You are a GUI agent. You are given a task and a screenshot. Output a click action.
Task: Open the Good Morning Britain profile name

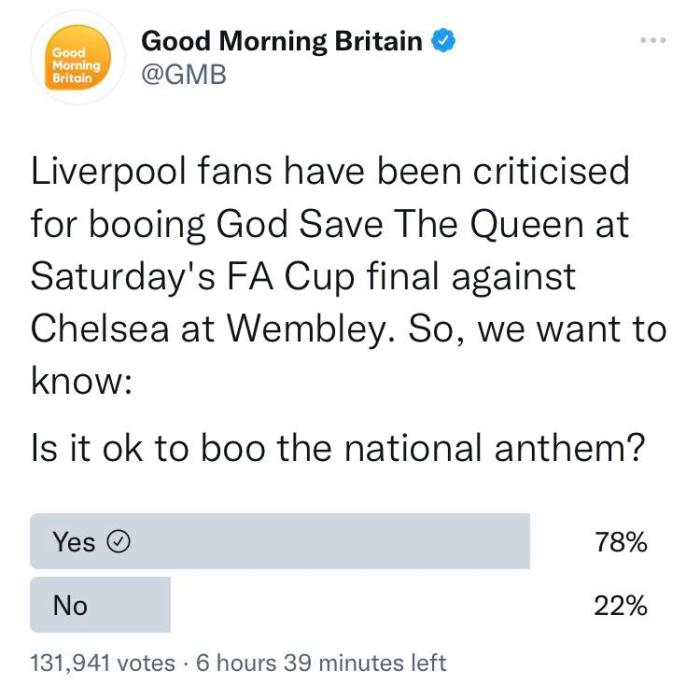click(x=281, y=42)
